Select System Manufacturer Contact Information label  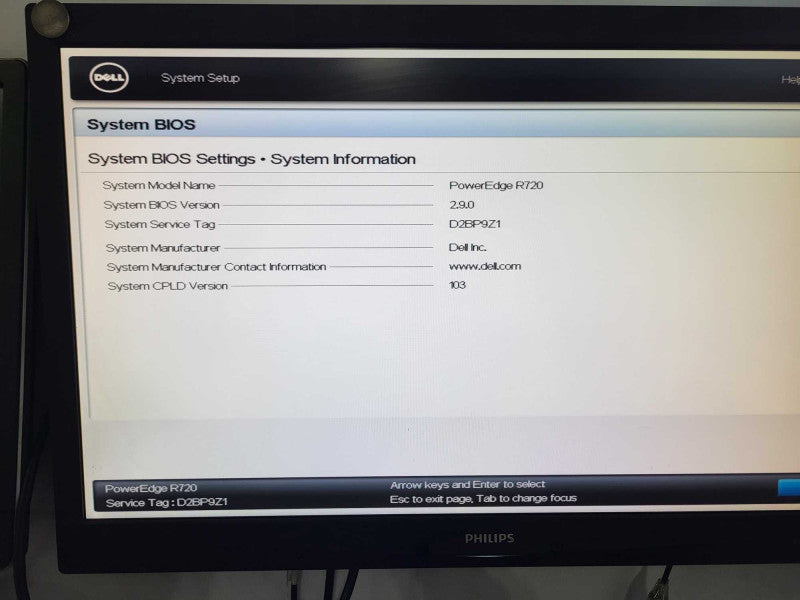(216, 267)
